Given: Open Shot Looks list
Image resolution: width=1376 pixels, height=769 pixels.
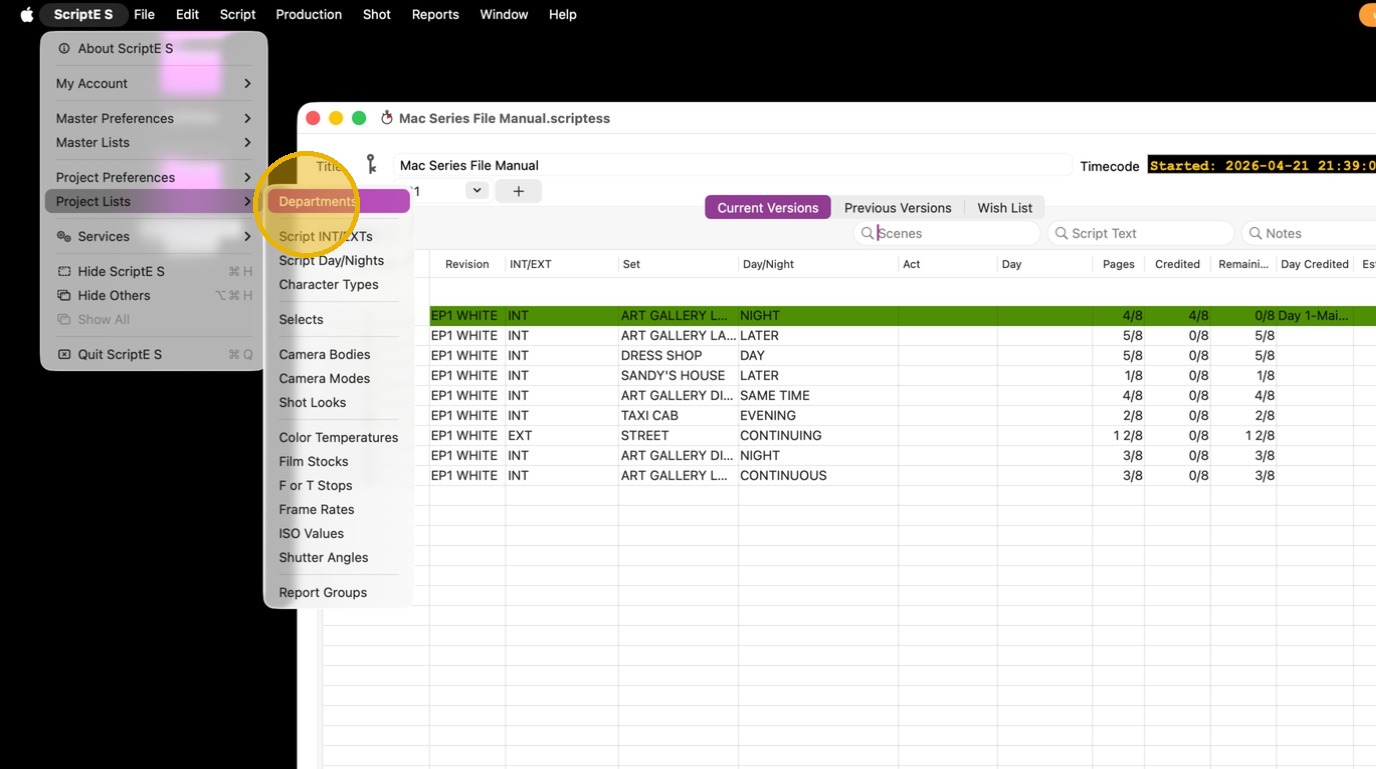Looking at the screenshot, I should (x=338, y=402).
